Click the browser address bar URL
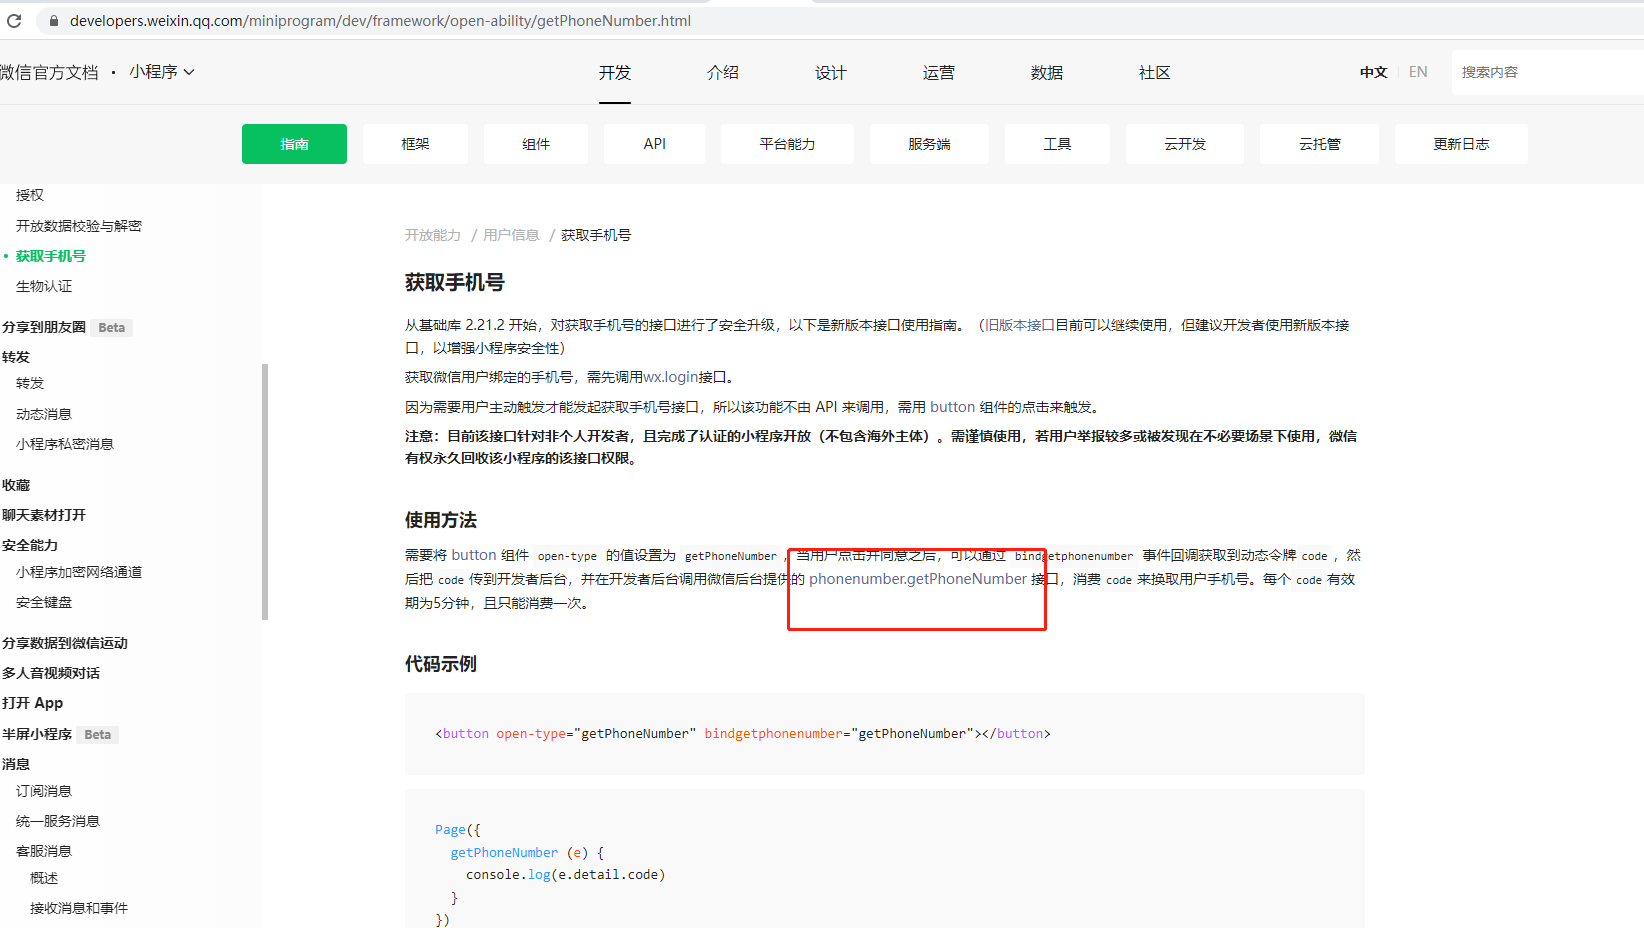Screen dimensions: 1644x928 click(380, 21)
